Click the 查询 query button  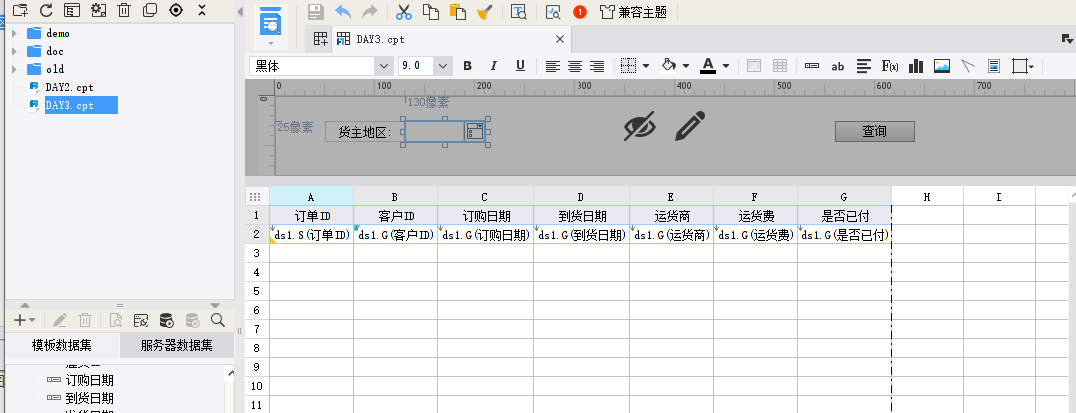click(874, 131)
